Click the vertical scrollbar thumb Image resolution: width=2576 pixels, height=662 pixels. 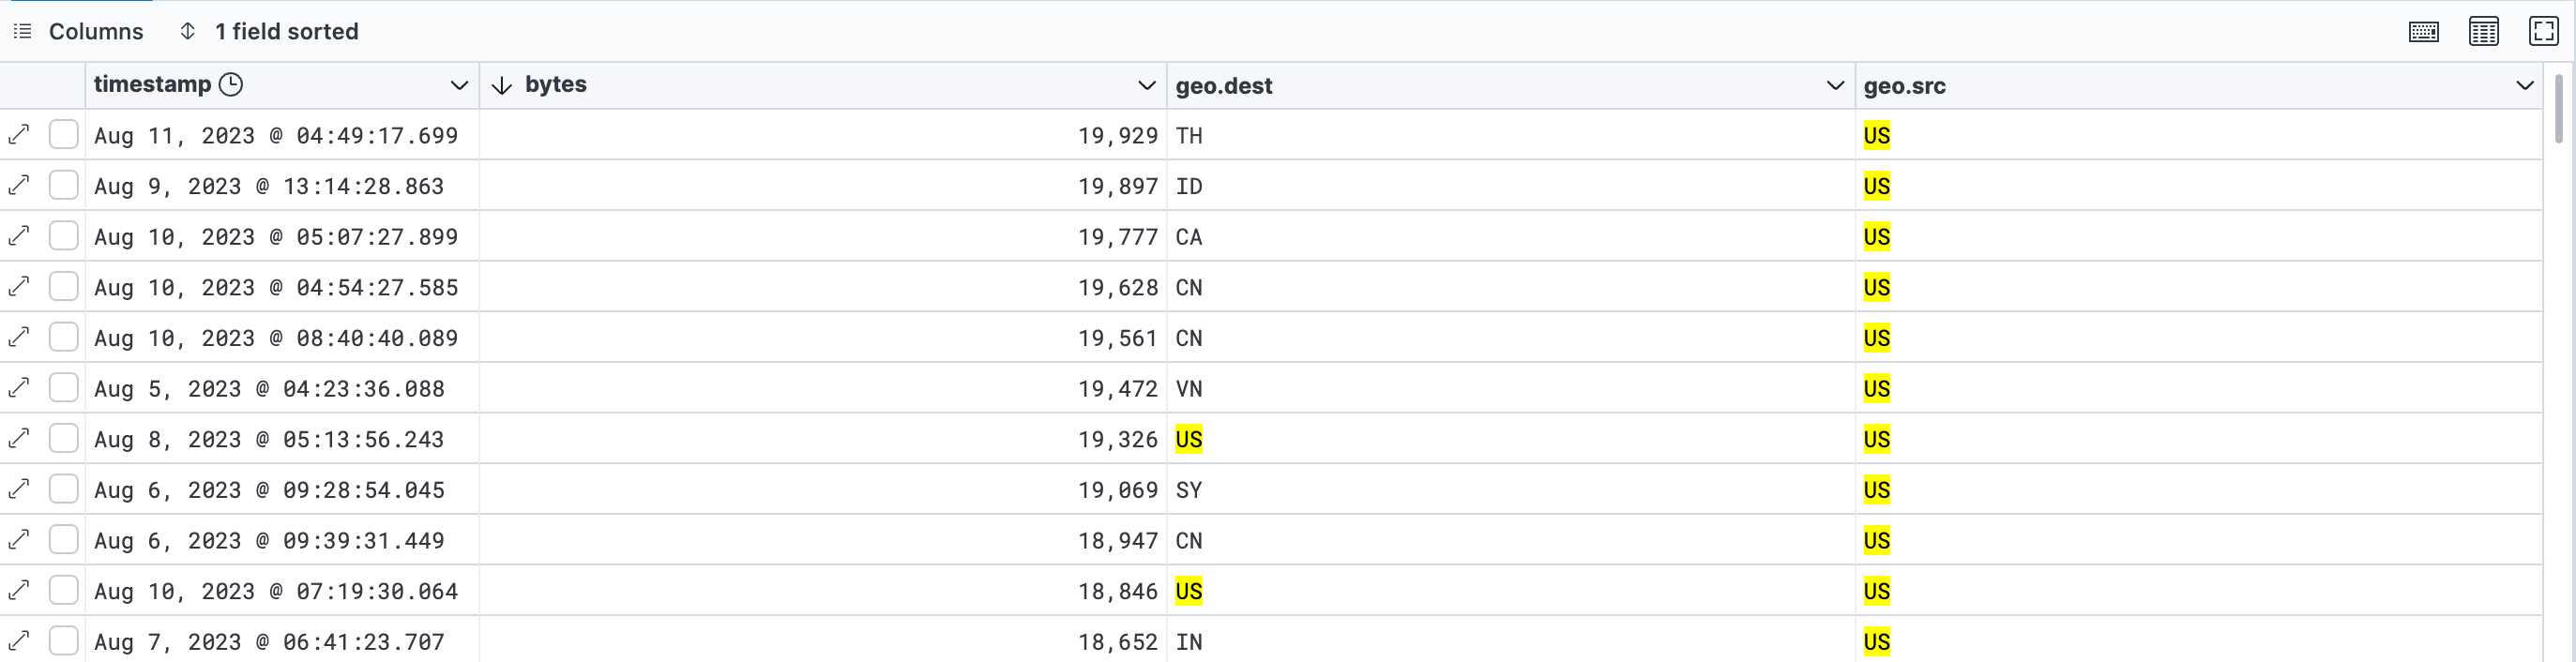2559,108
